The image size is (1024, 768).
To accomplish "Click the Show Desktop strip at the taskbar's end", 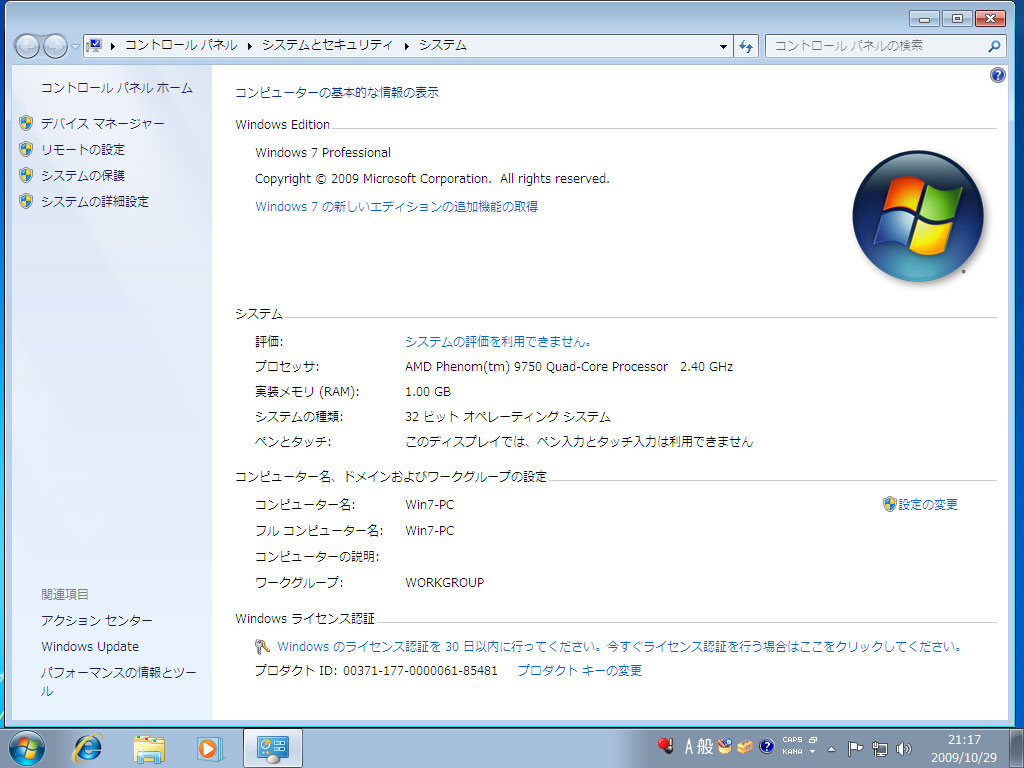I will click(1017, 748).
